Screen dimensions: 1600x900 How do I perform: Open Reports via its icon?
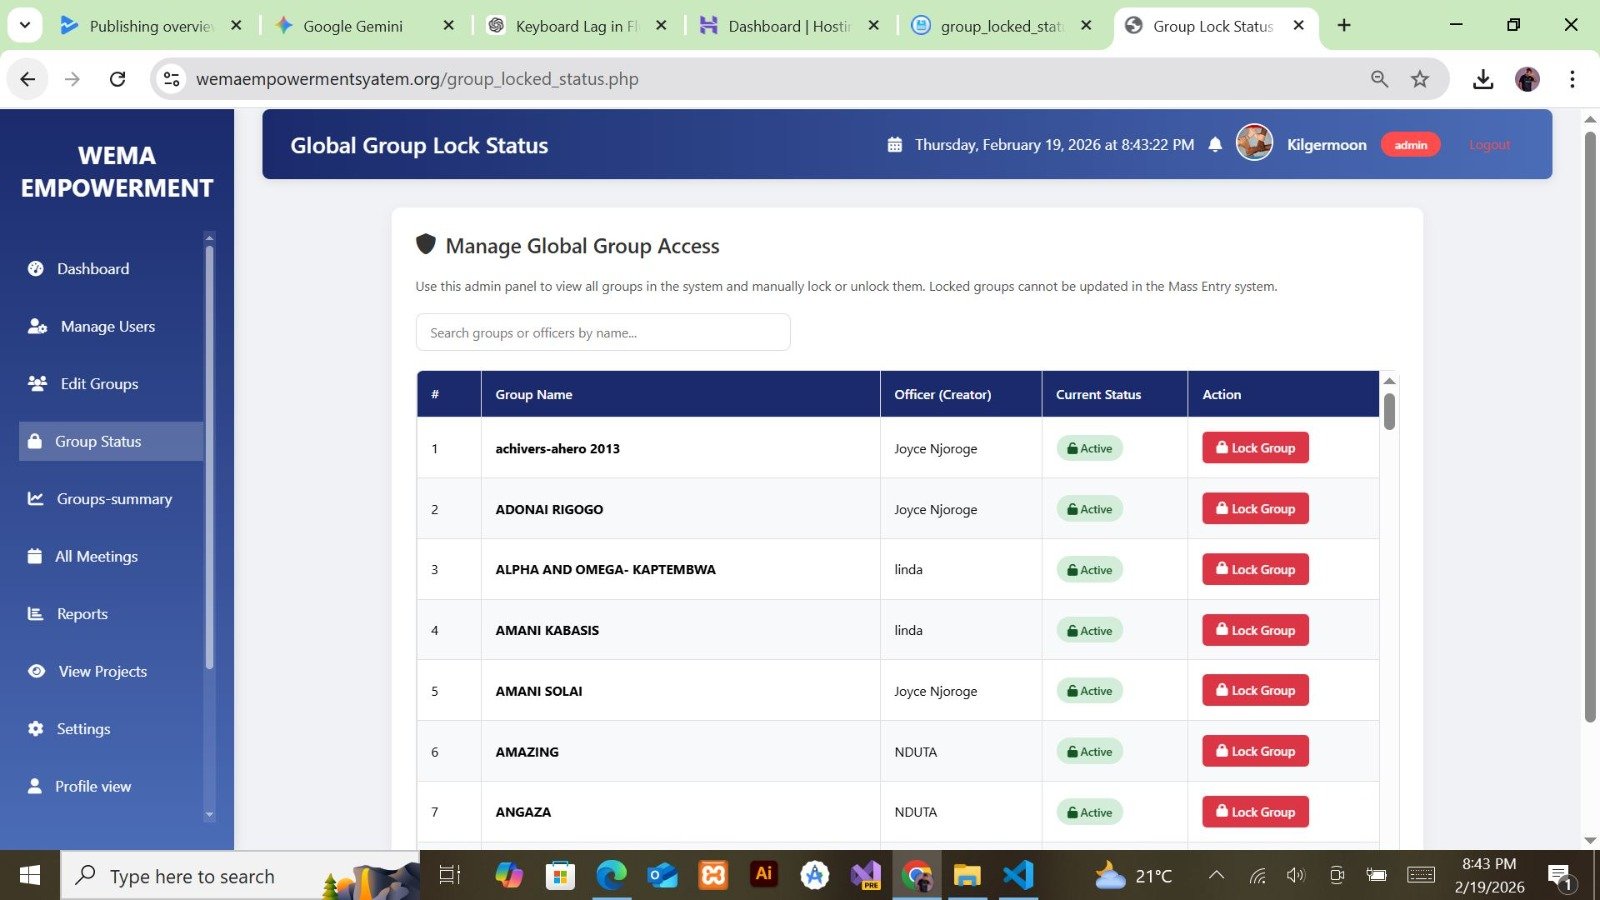36,613
